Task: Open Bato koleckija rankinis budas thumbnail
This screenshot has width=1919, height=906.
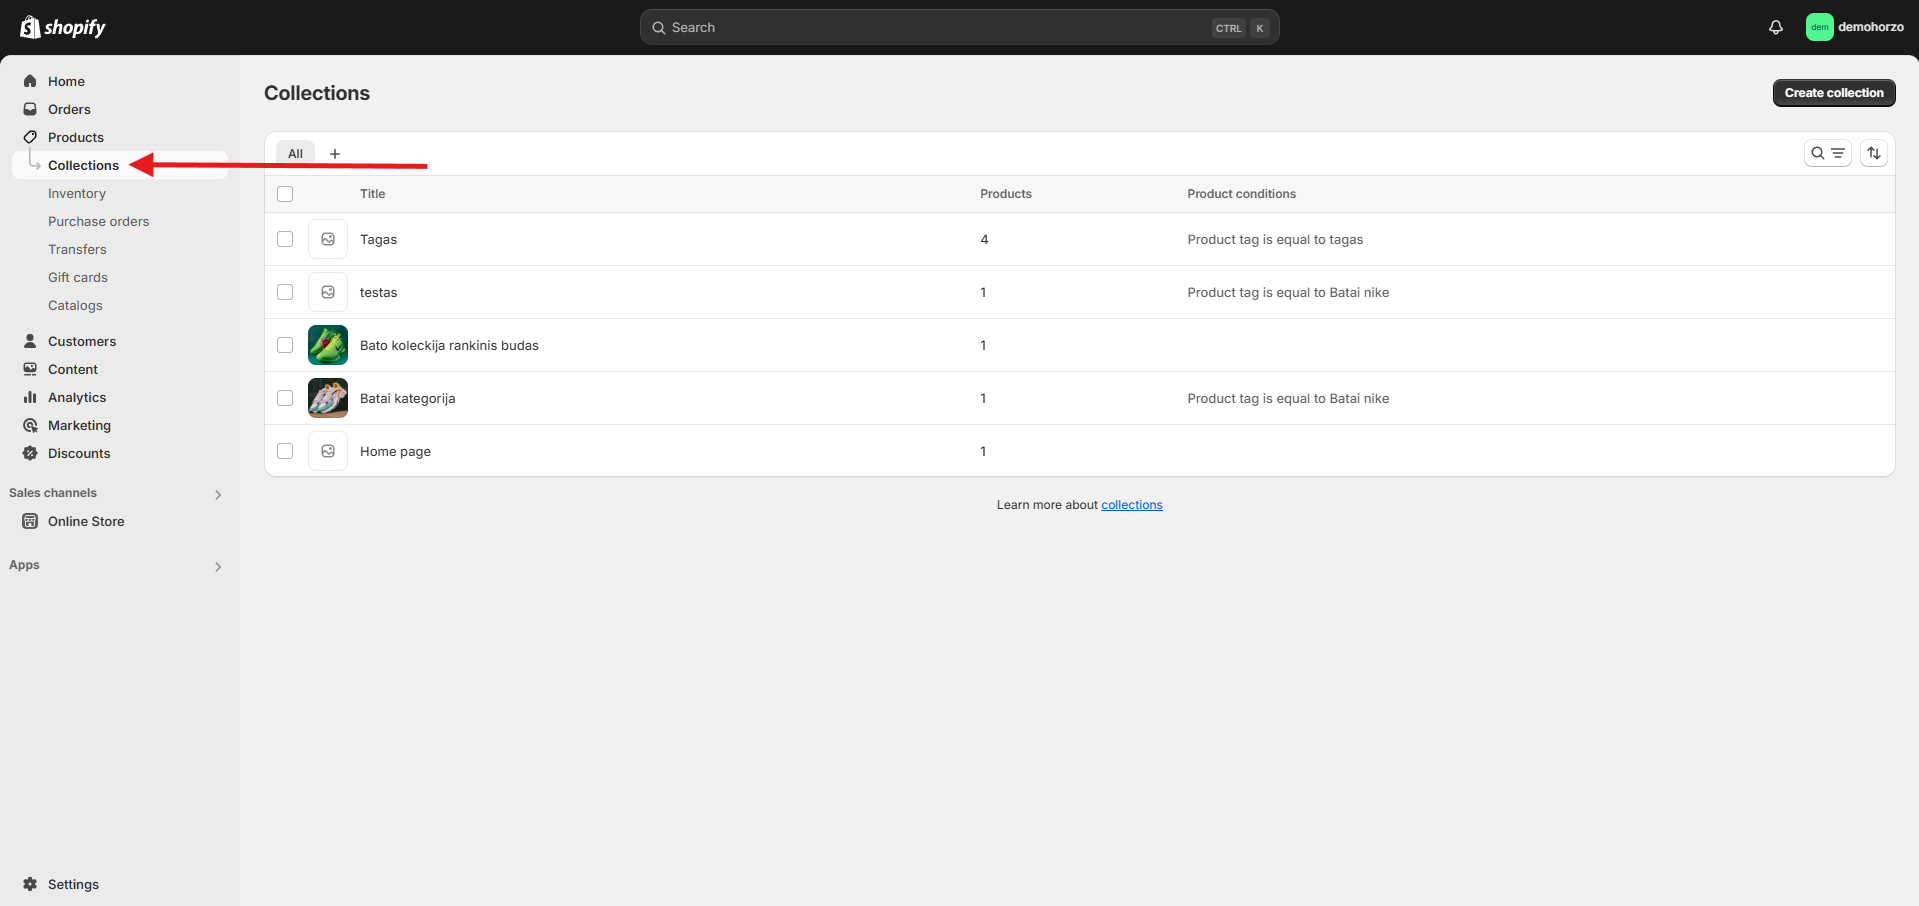Action: (x=328, y=345)
